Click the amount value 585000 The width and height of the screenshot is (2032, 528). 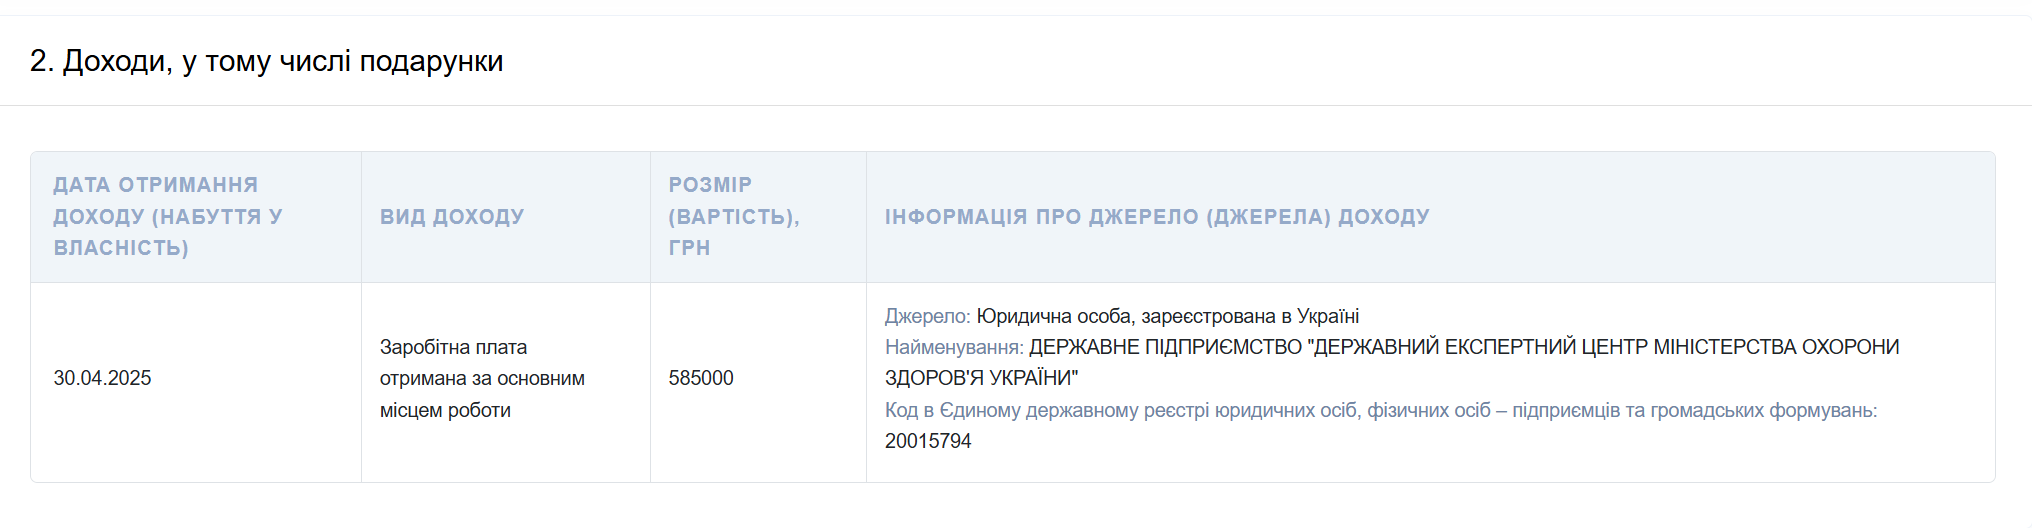point(701,378)
